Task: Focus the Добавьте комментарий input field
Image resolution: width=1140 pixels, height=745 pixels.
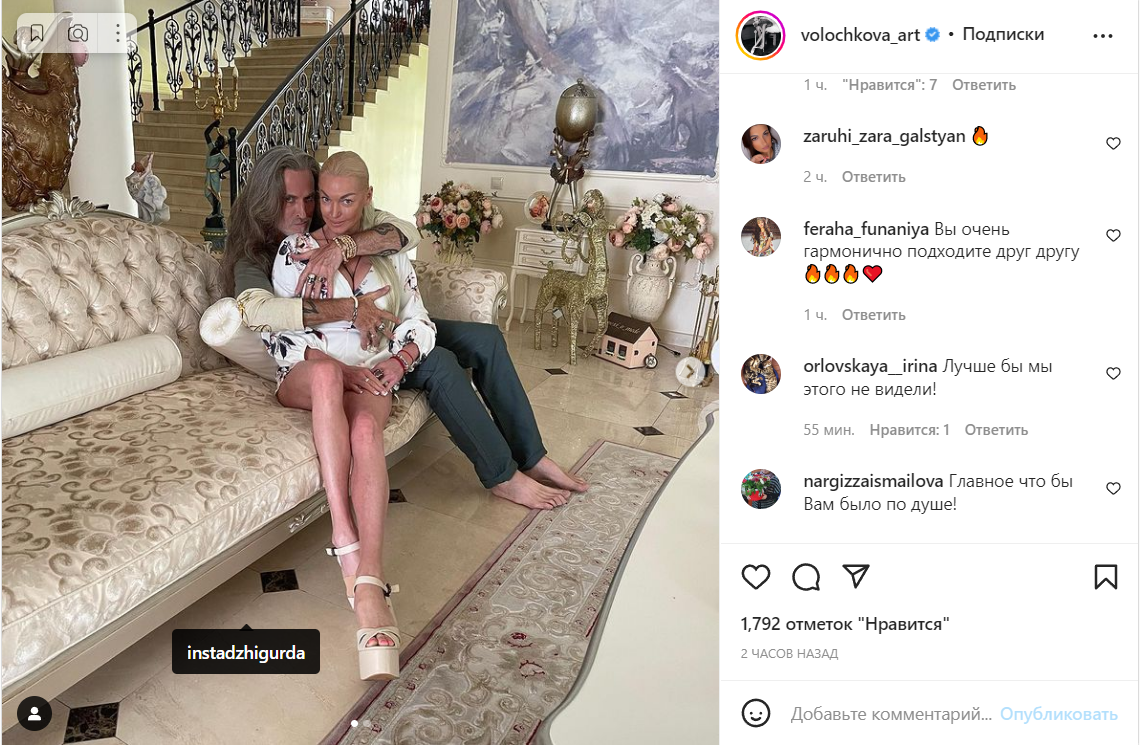Action: click(891, 714)
